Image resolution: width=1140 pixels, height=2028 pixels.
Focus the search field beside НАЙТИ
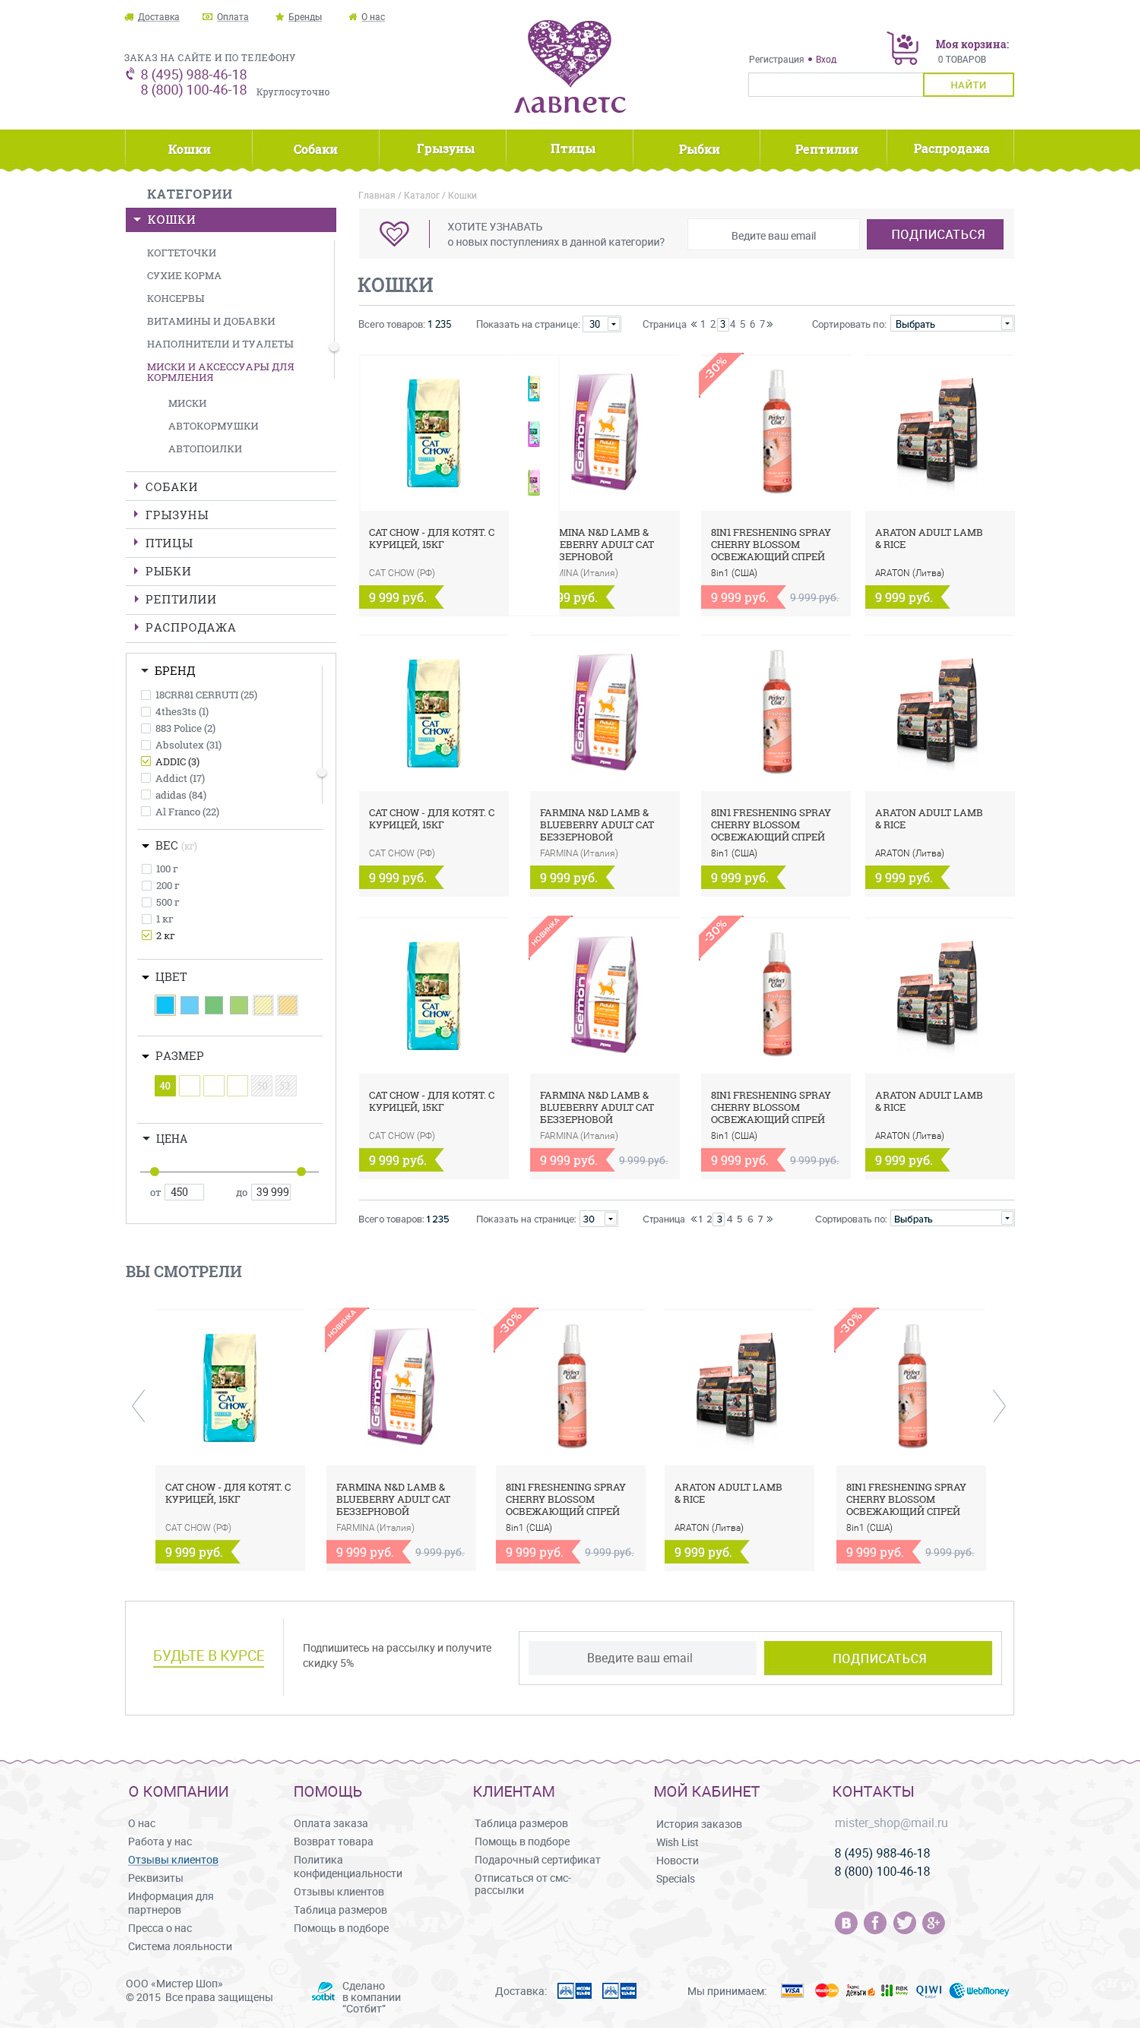pyautogui.click(x=836, y=85)
